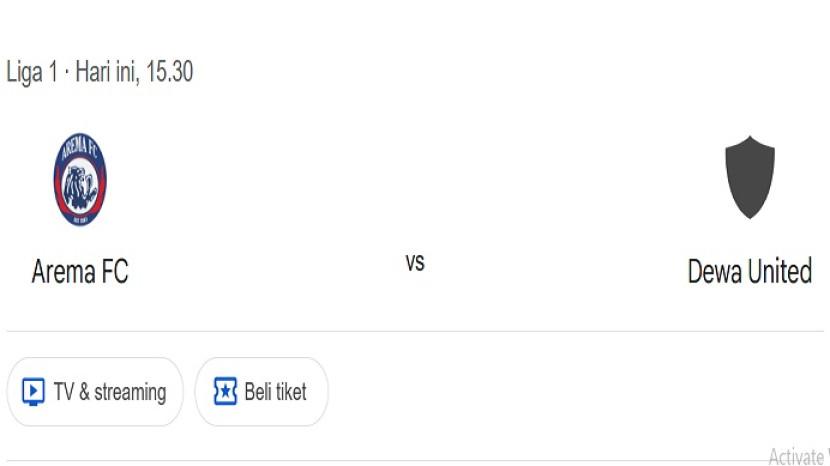This screenshot has height=466, width=830.
Task: Click the Liga 1 match header line
Action: click(100, 73)
